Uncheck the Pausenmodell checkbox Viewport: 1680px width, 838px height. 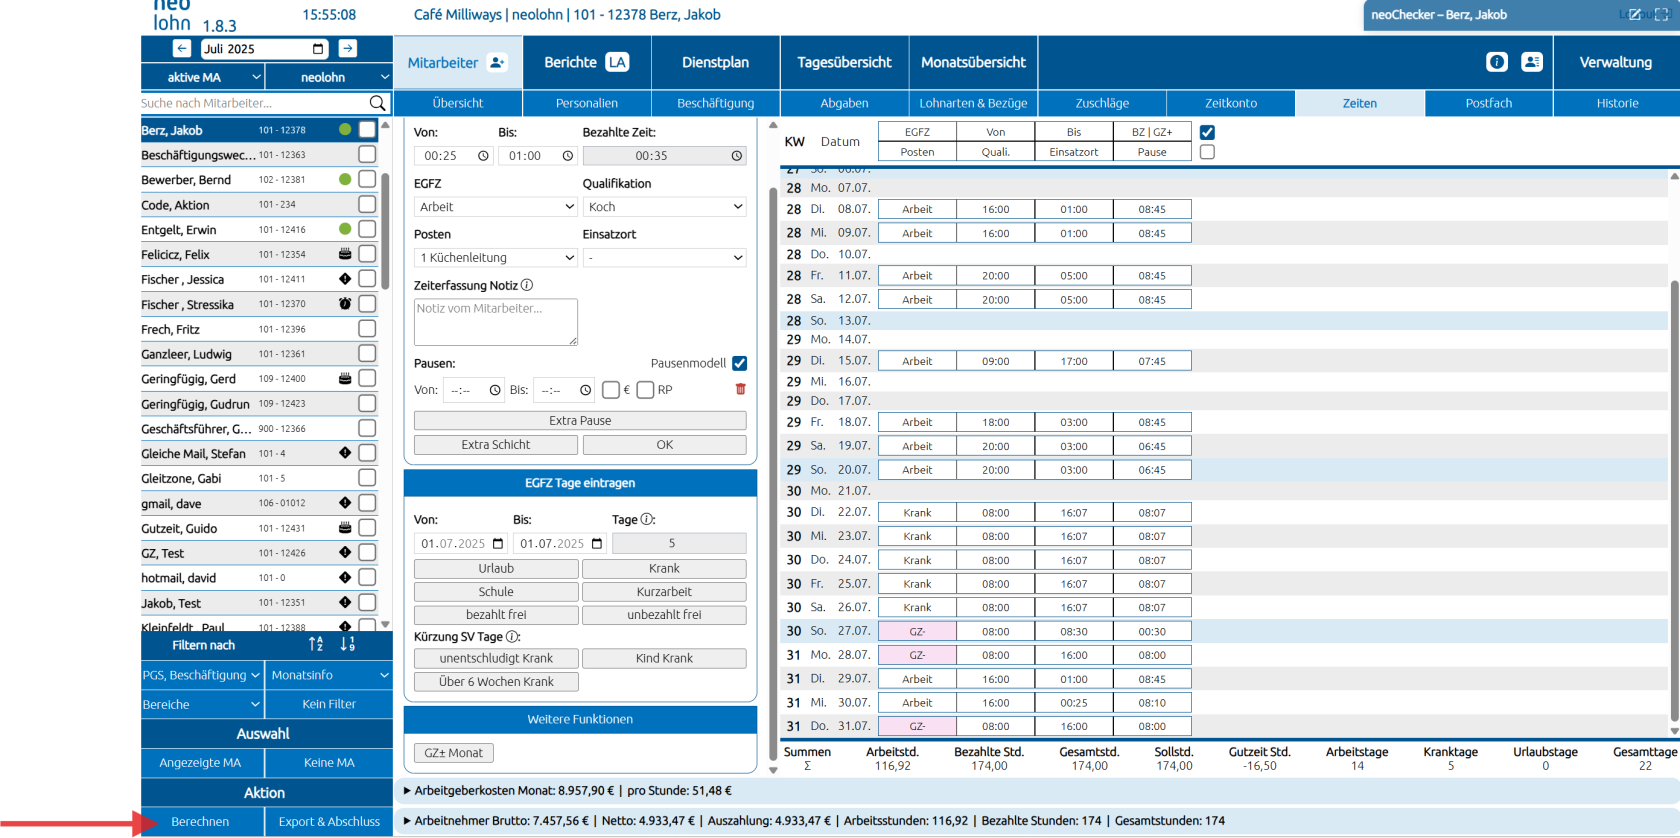click(x=740, y=363)
